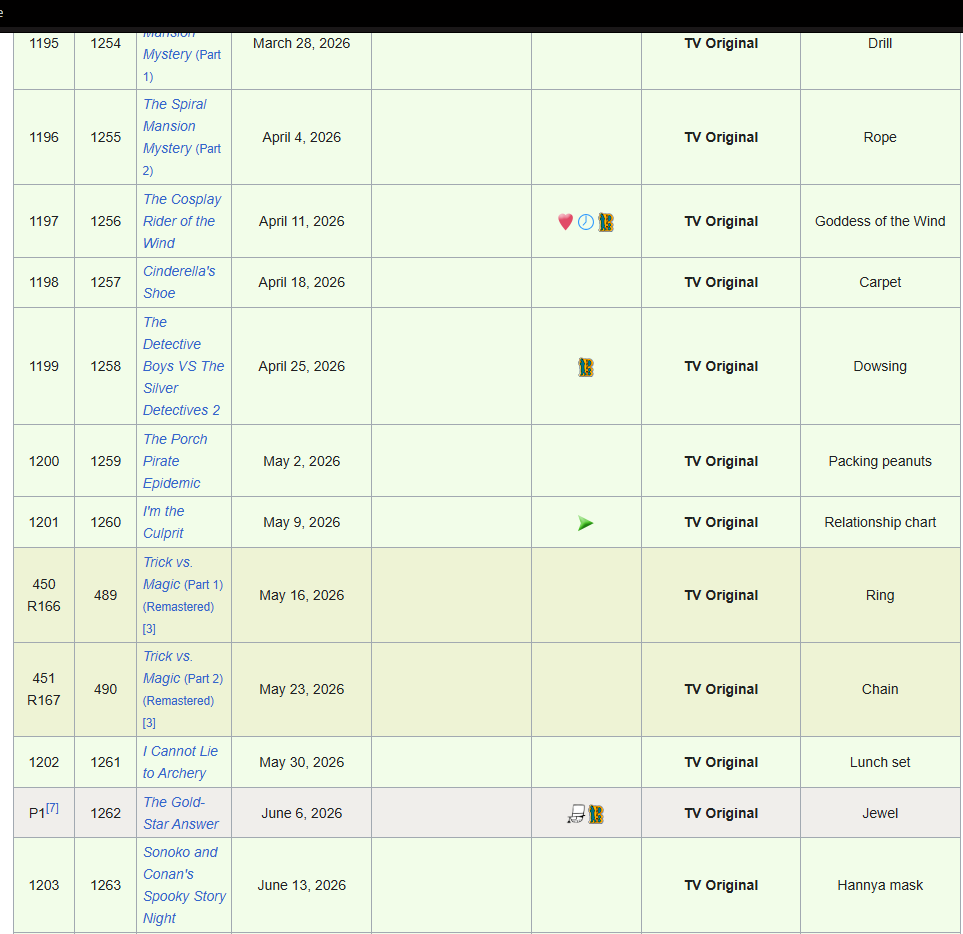
Task: Click next hint Lunch set
Action: [x=879, y=762]
